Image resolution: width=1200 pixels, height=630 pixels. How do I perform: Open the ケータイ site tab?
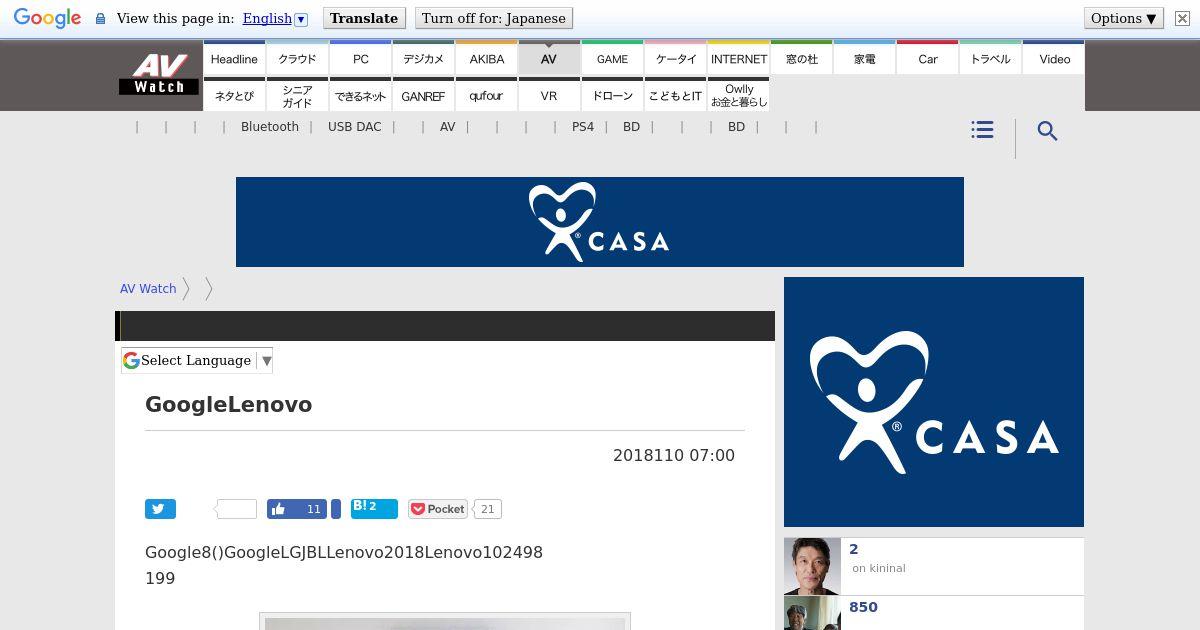coord(675,59)
